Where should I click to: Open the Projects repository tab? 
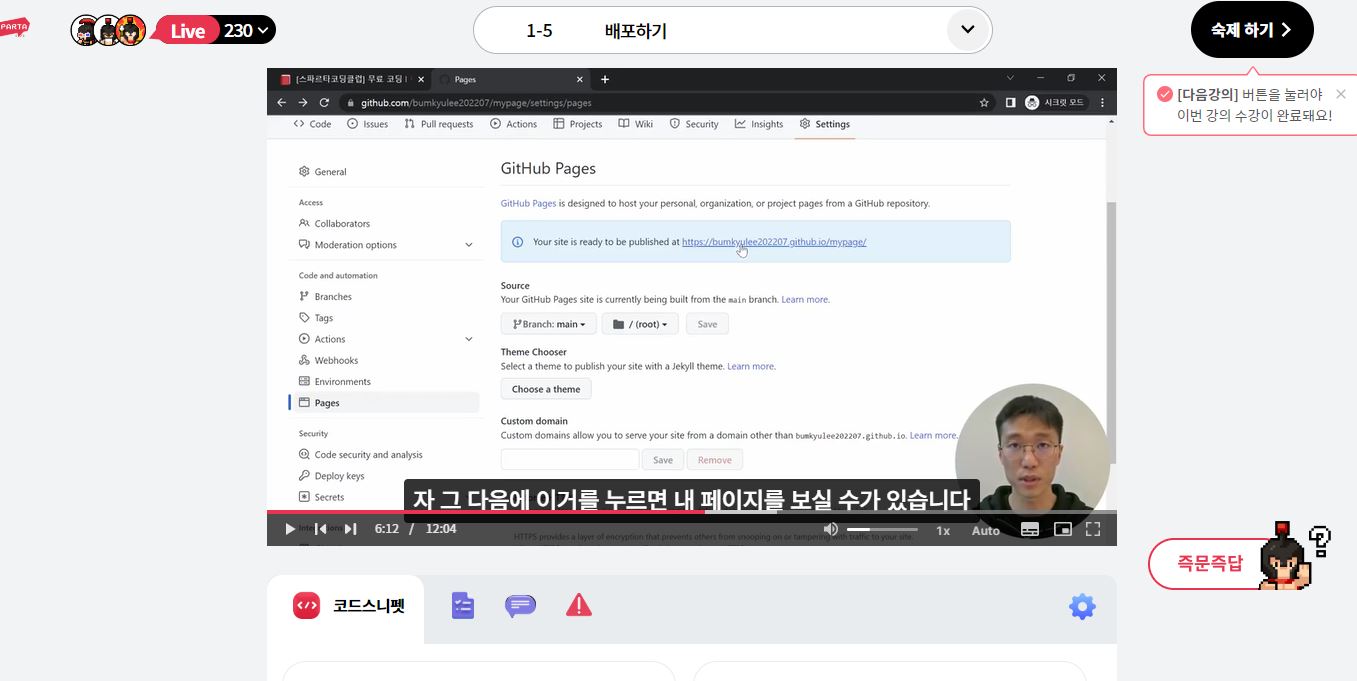pyautogui.click(x=578, y=124)
